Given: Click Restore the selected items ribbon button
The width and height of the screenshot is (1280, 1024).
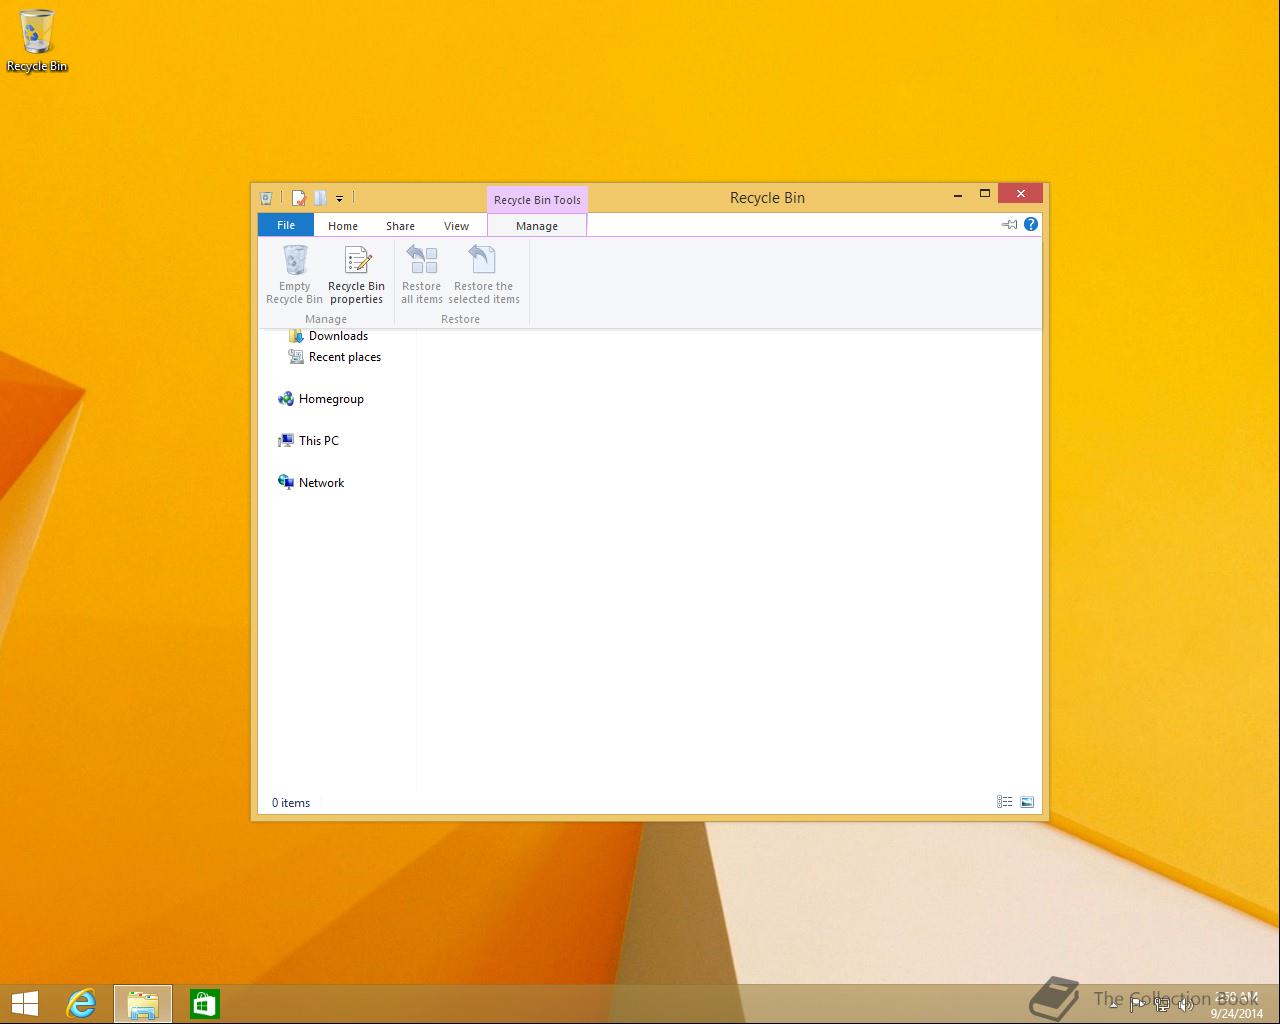Looking at the screenshot, I should pos(484,275).
